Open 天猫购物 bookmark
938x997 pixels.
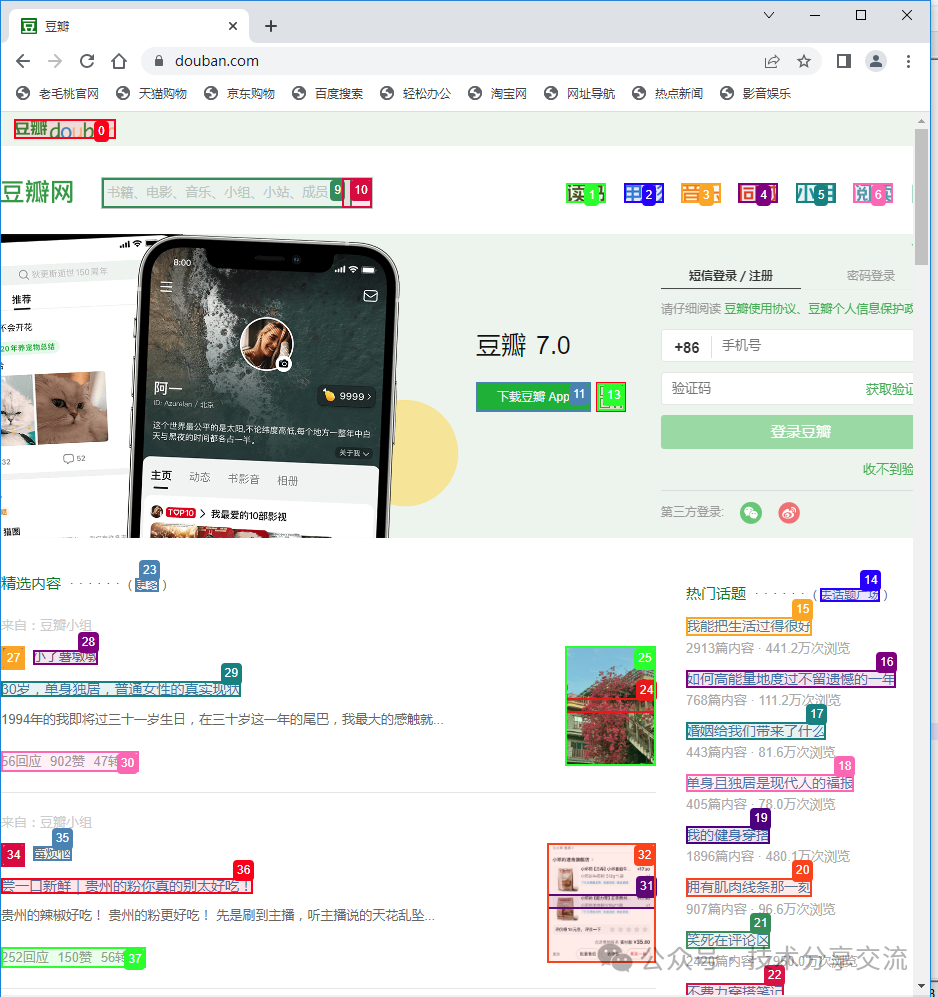tap(151, 93)
